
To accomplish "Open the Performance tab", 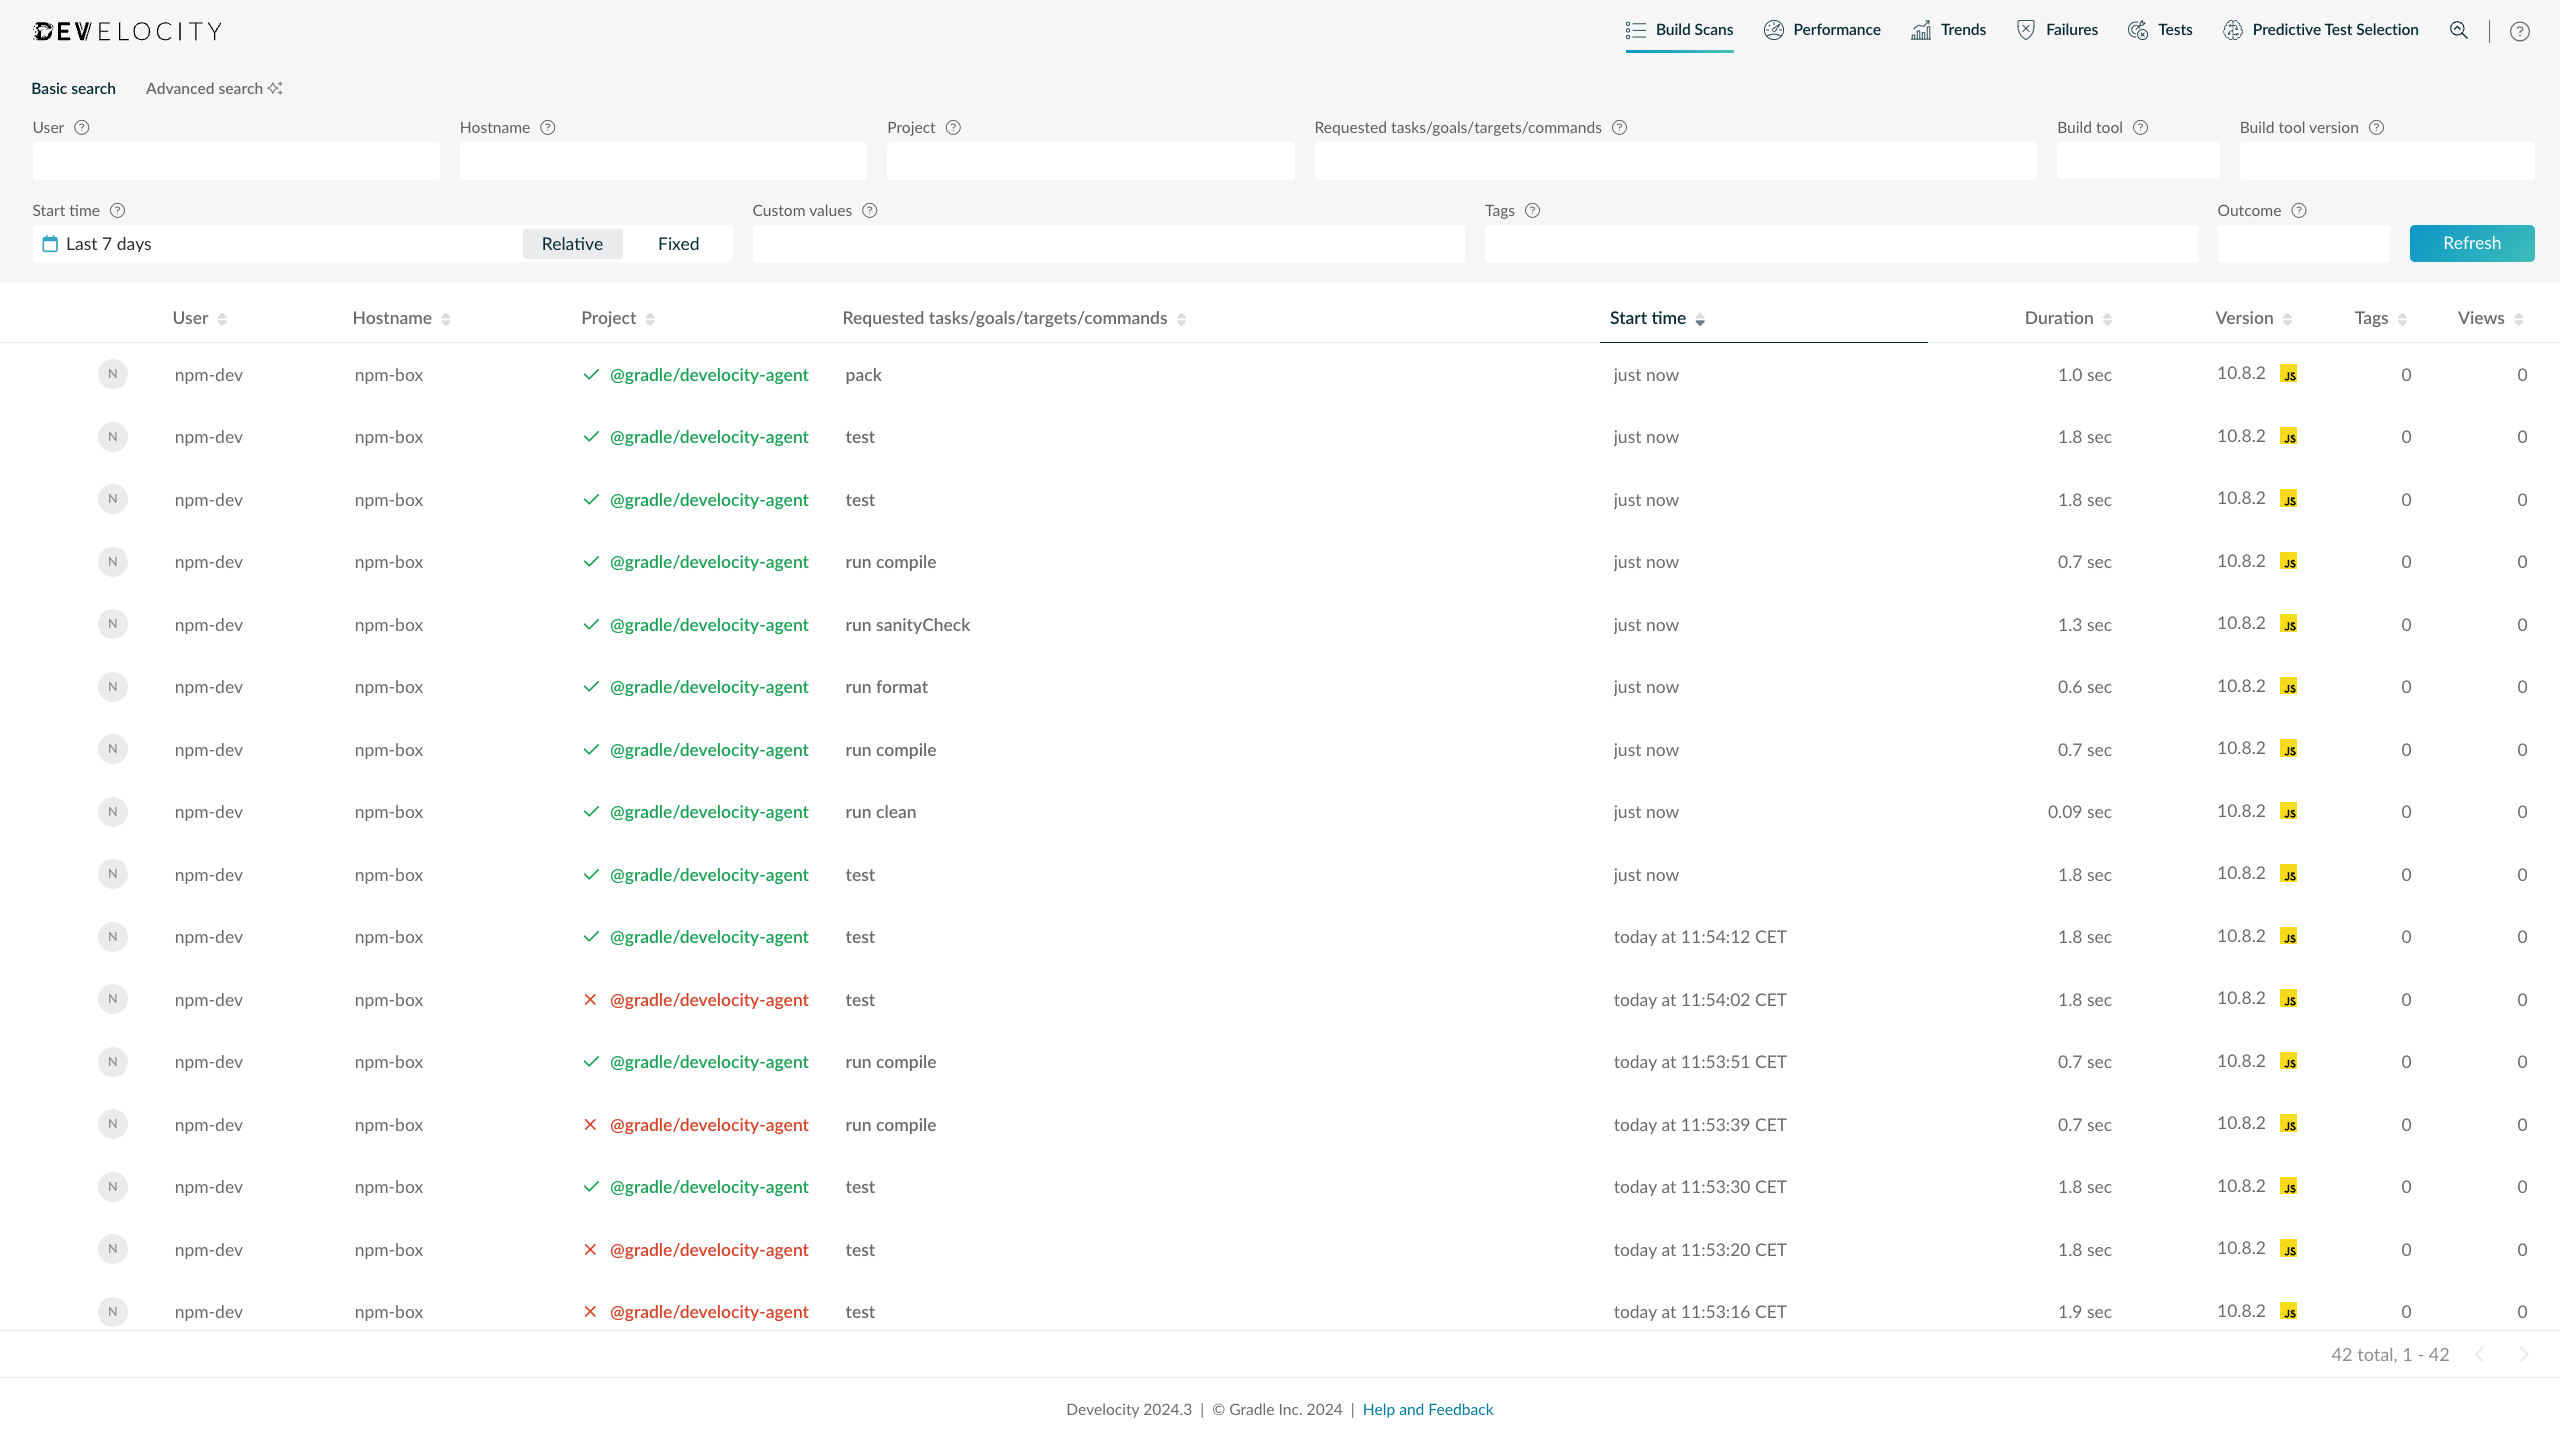I will click(x=1822, y=30).
